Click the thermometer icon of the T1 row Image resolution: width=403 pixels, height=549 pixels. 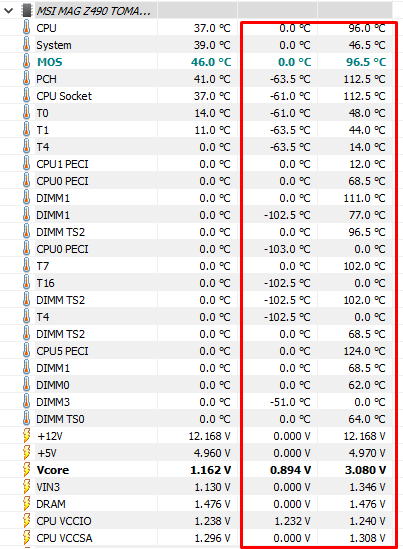pos(27,130)
